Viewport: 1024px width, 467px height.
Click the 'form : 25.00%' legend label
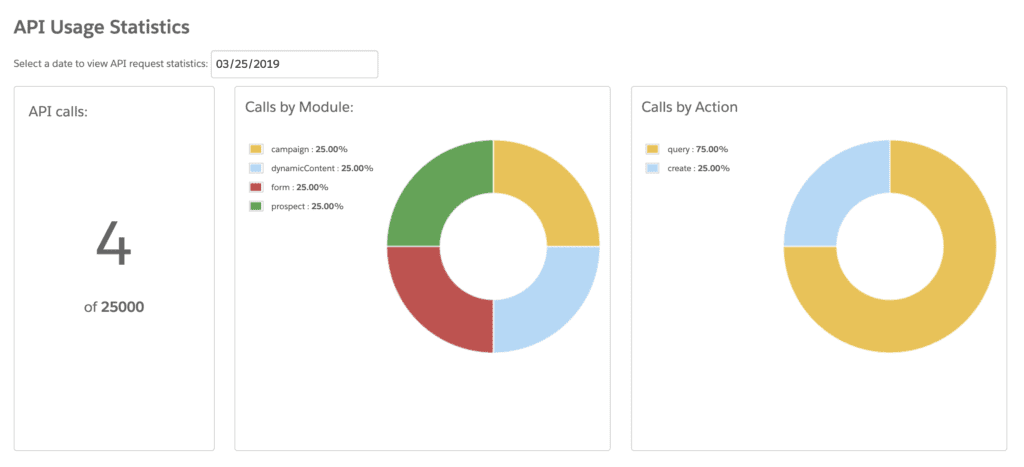pos(300,187)
